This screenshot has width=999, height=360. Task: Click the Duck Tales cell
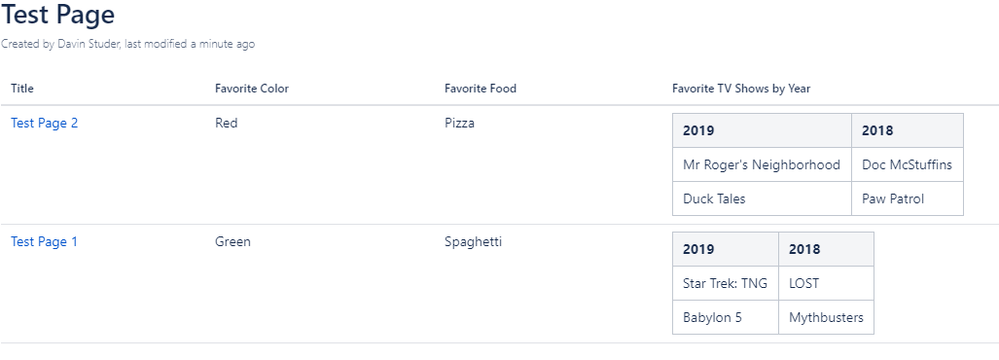coord(762,199)
